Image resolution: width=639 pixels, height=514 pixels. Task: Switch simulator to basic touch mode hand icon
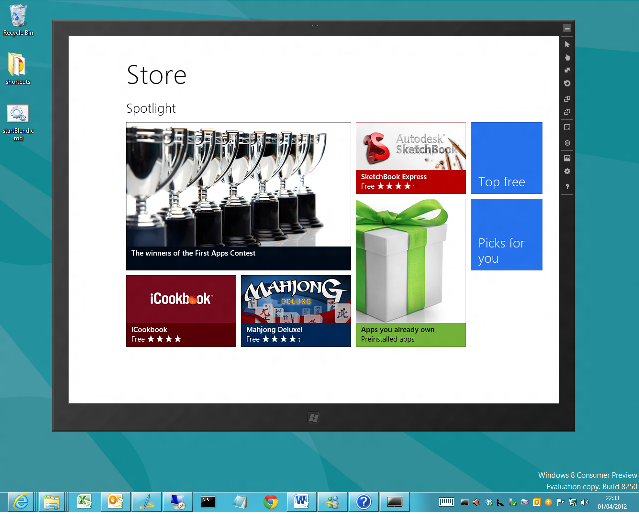click(x=567, y=57)
